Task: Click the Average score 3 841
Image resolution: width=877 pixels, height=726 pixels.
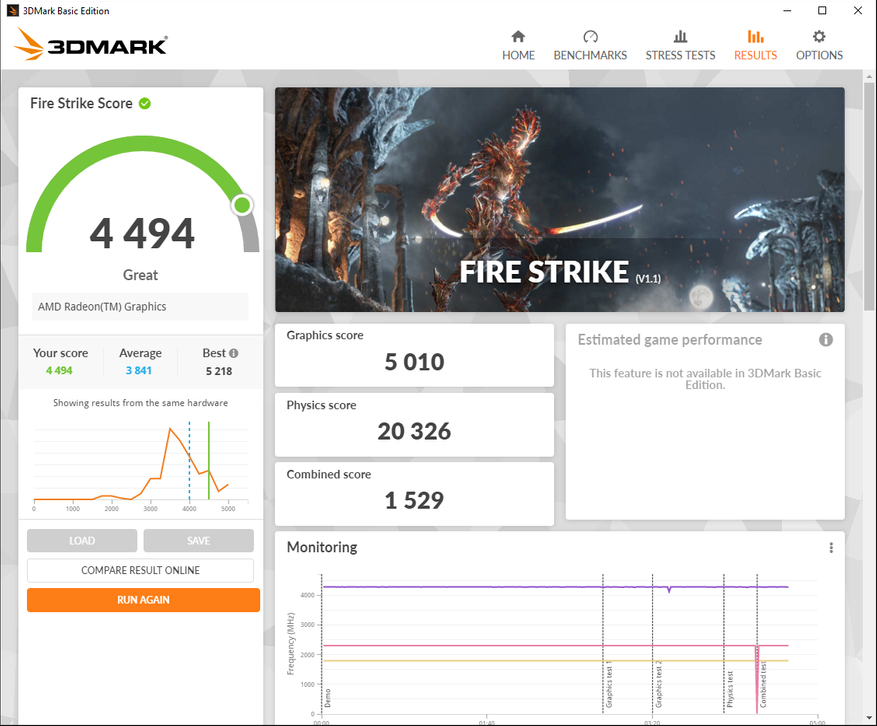Action: click(139, 370)
